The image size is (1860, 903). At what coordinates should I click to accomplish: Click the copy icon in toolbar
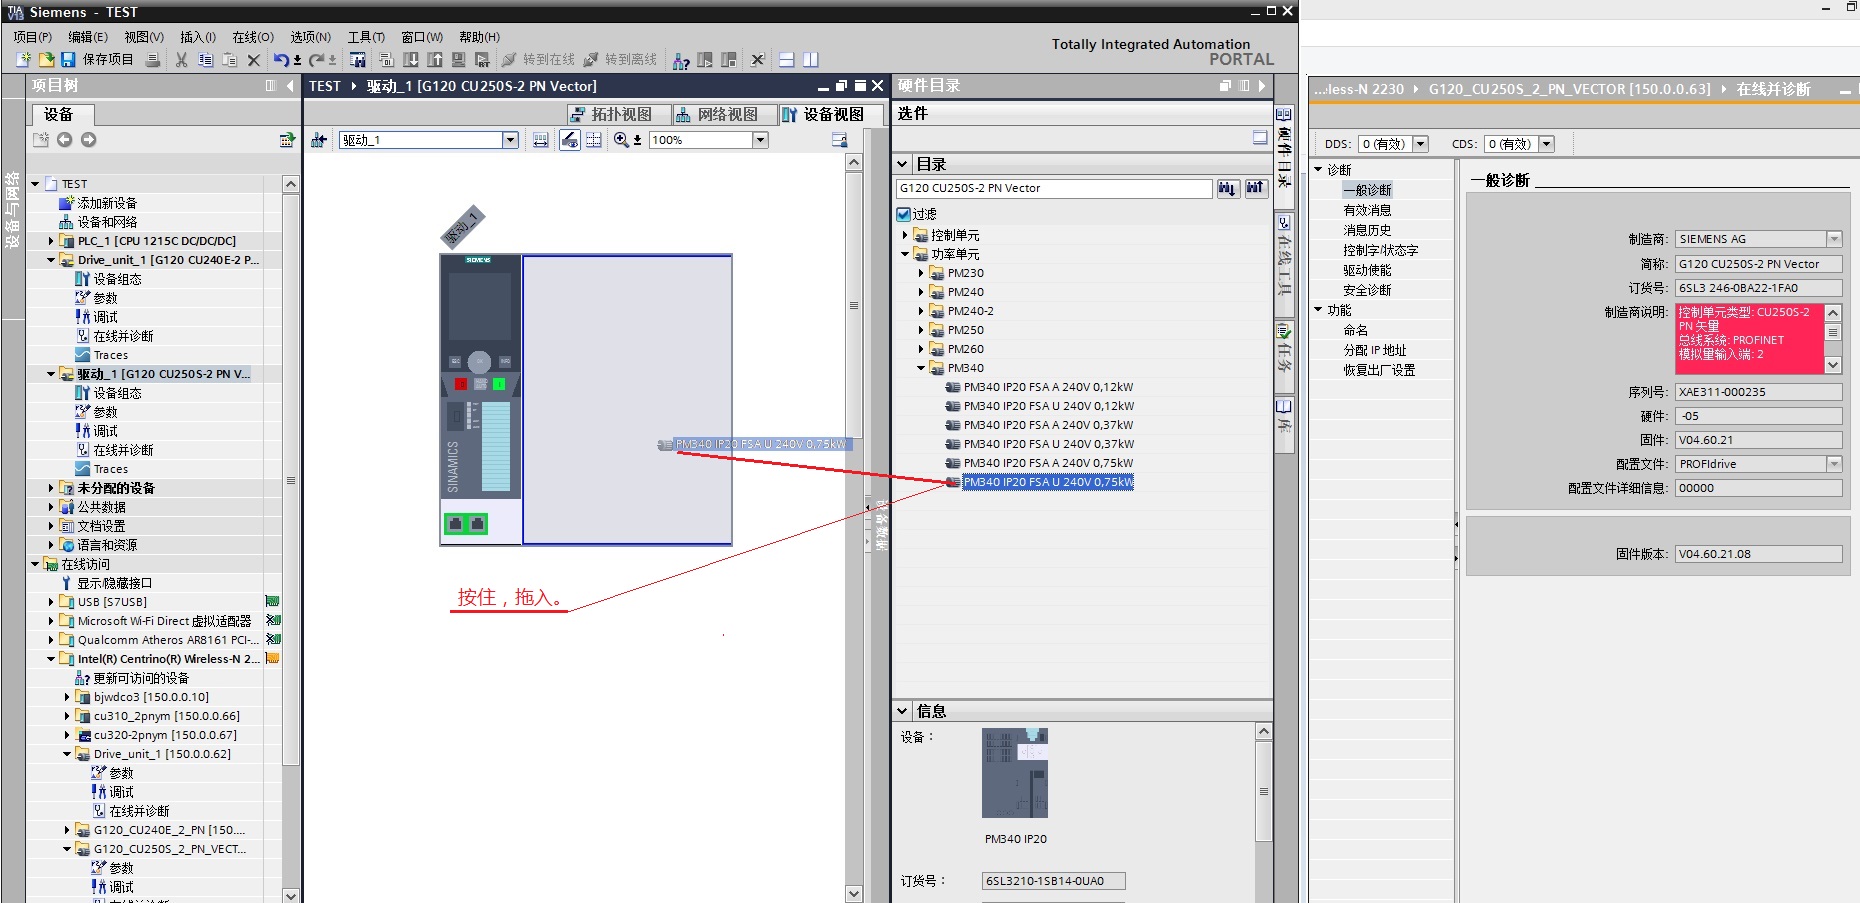tap(205, 60)
